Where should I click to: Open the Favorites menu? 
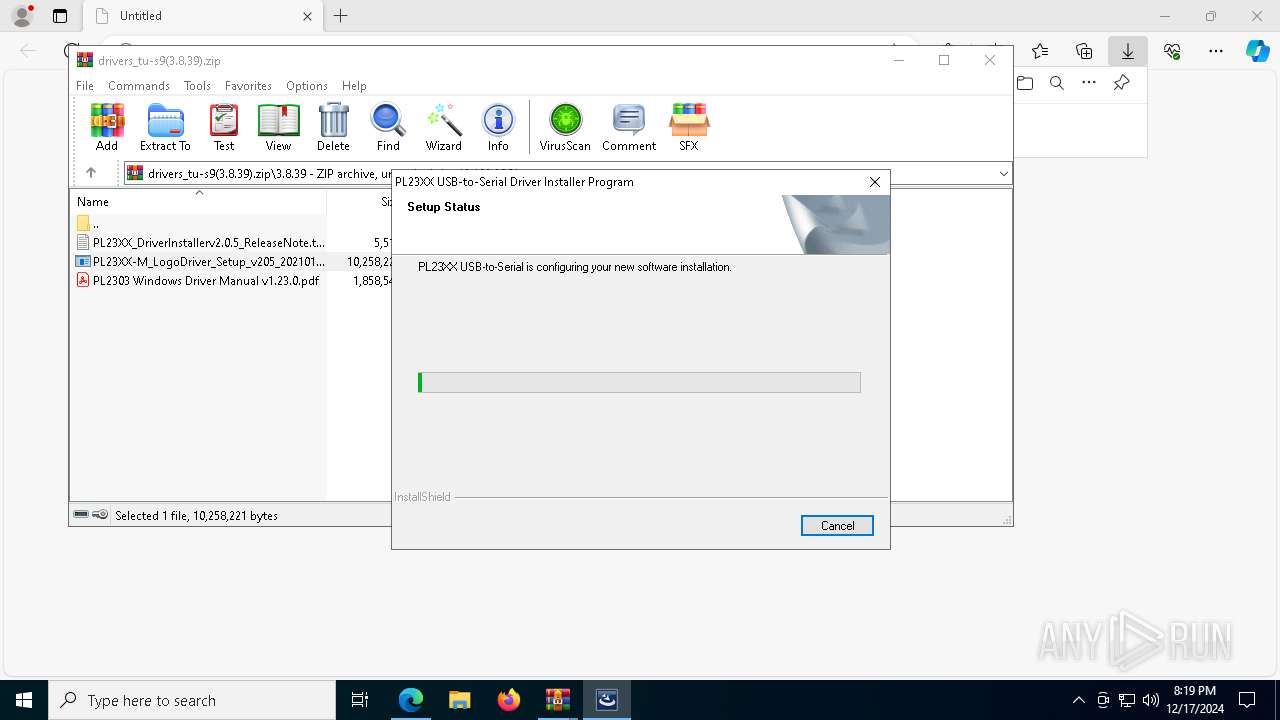click(248, 86)
